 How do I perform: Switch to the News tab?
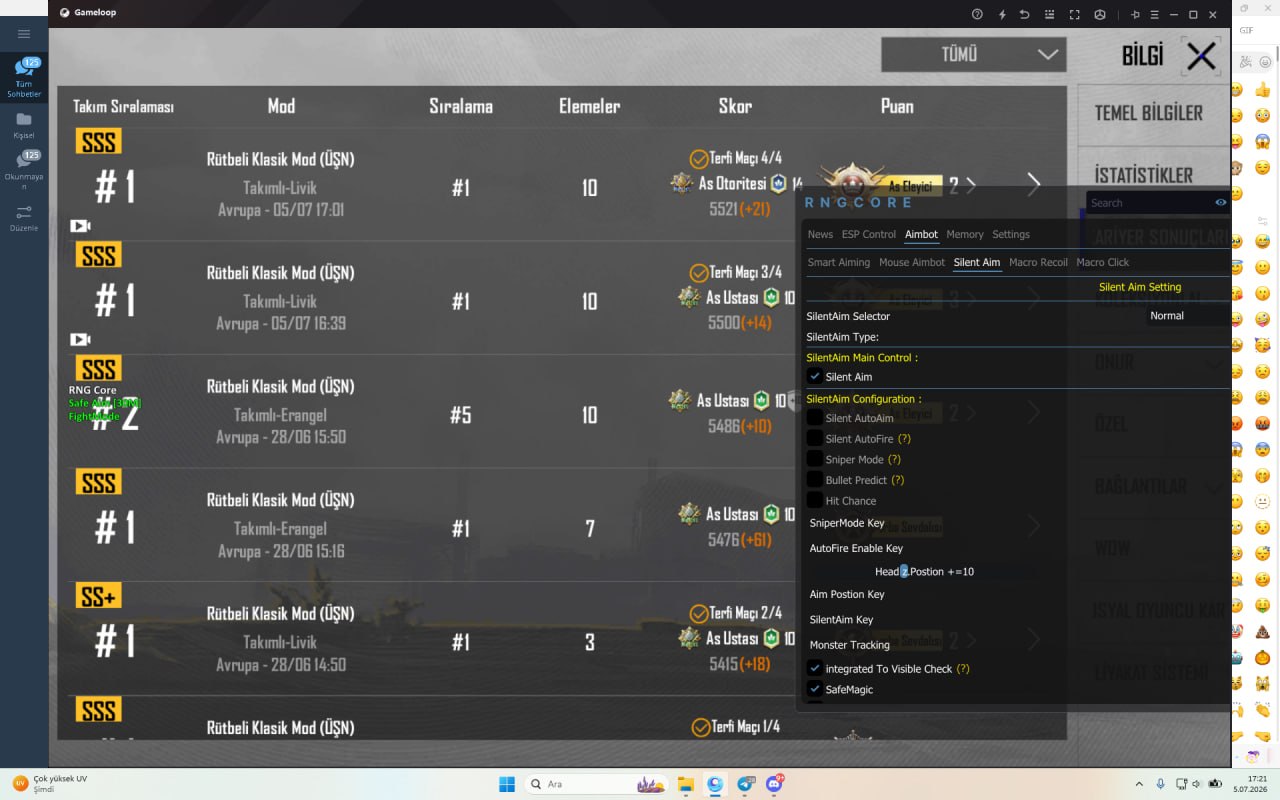click(x=820, y=234)
